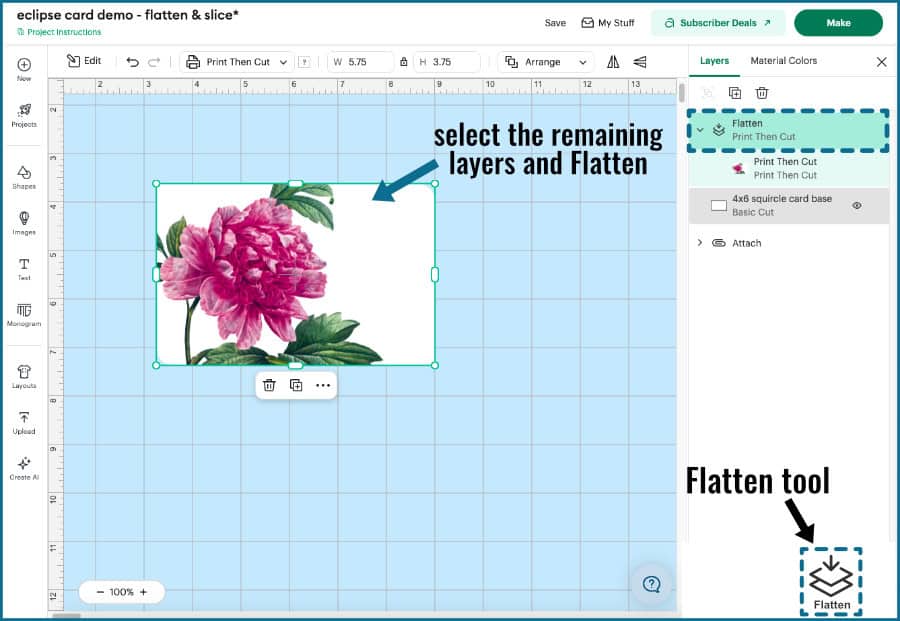The height and width of the screenshot is (621, 900).
Task: Click the help icon next to Print Then Cut
Action: pos(304,62)
